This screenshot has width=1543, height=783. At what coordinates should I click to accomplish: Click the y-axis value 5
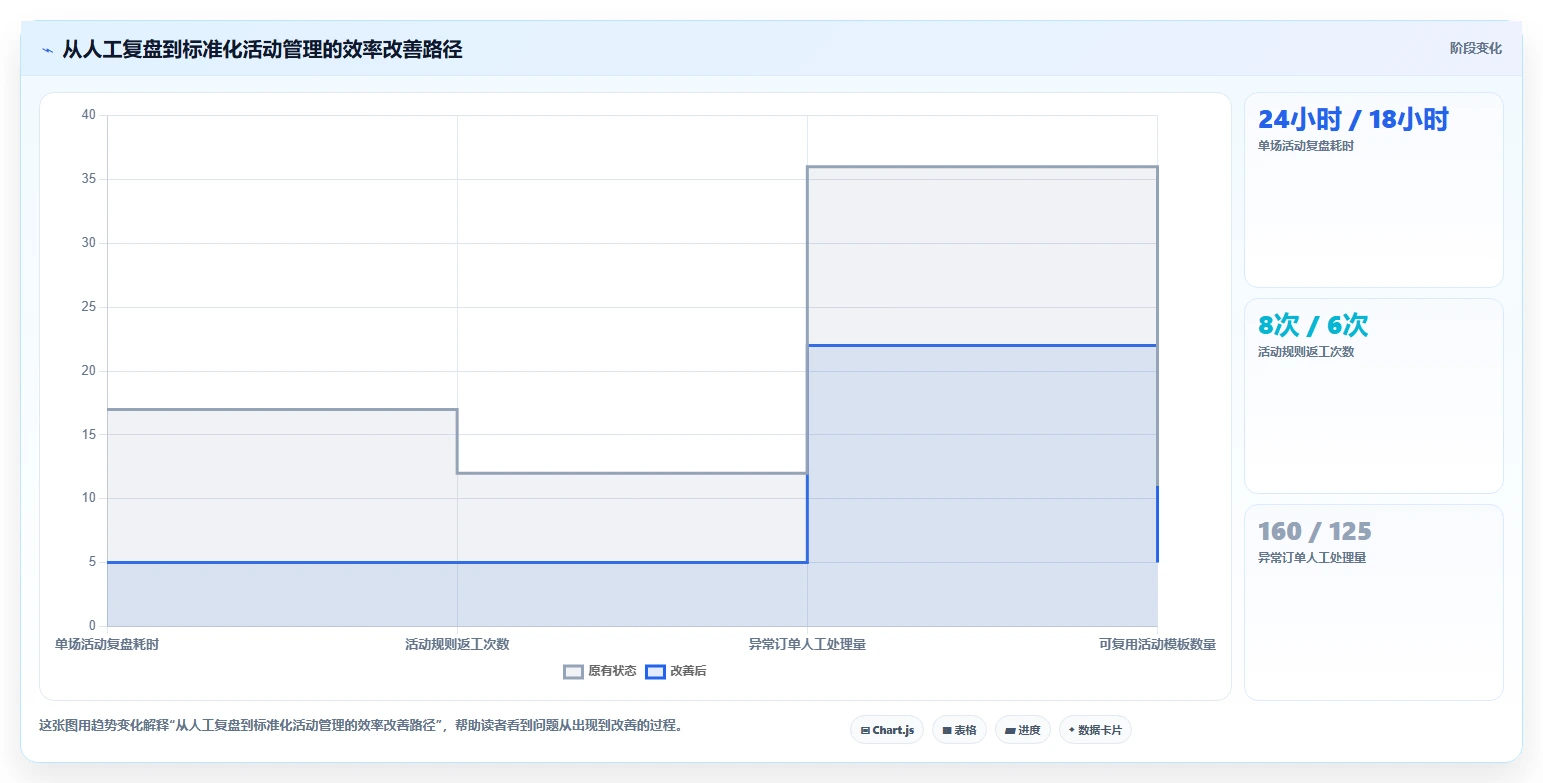pos(92,562)
